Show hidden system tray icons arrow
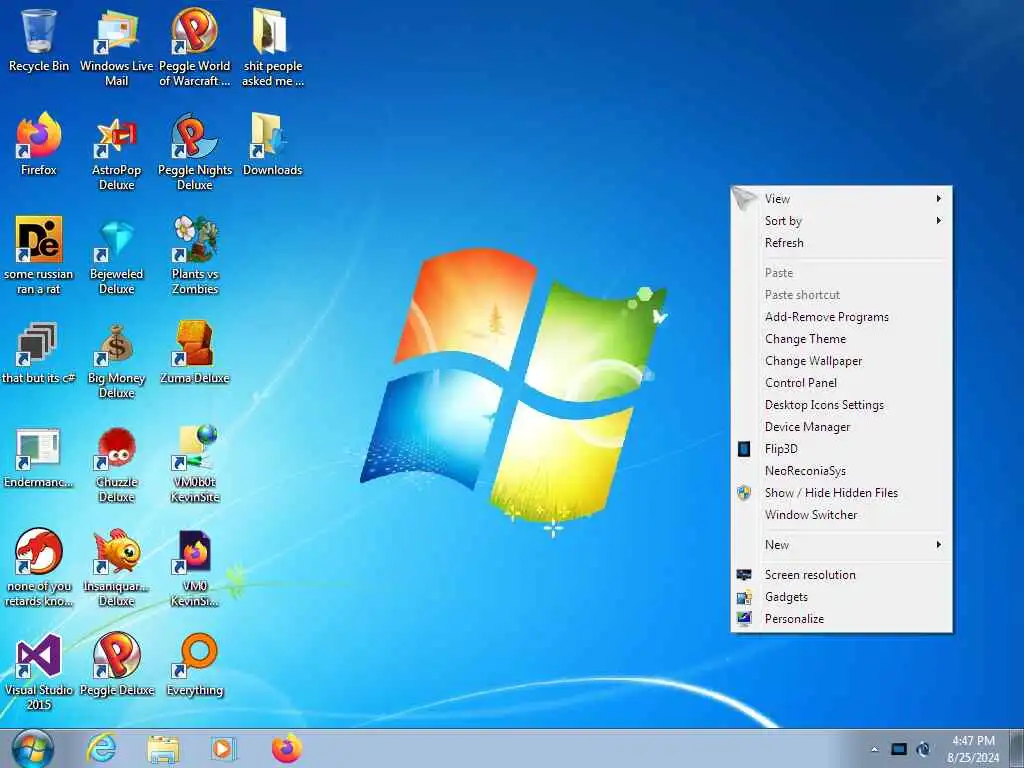 point(874,749)
